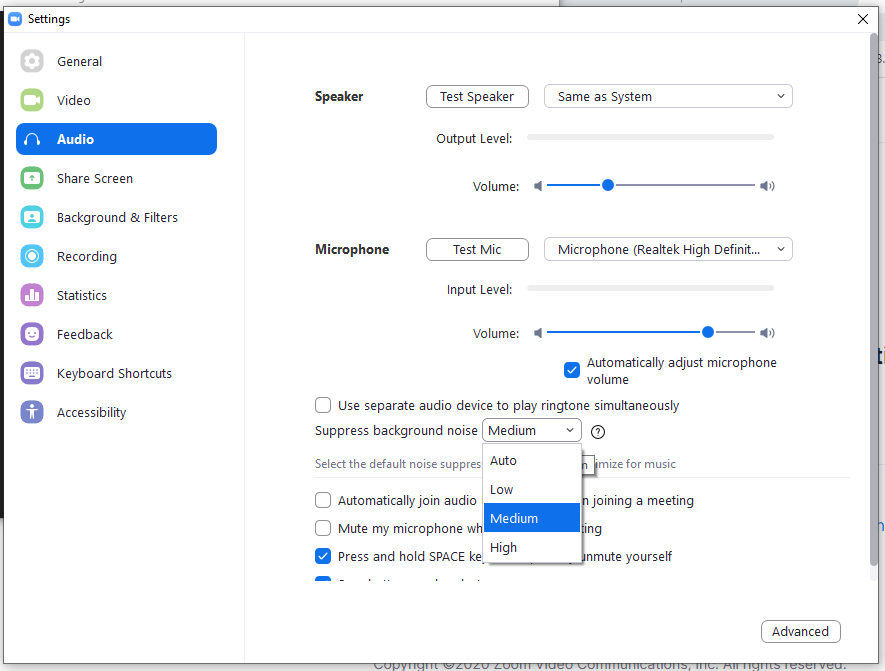
Task: Open Accessibility settings
Action: pyautogui.click(x=116, y=412)
